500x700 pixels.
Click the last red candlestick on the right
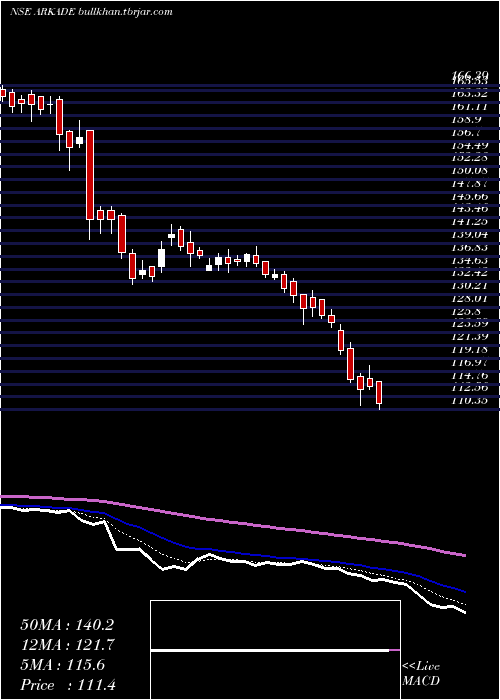click(379, 392)
